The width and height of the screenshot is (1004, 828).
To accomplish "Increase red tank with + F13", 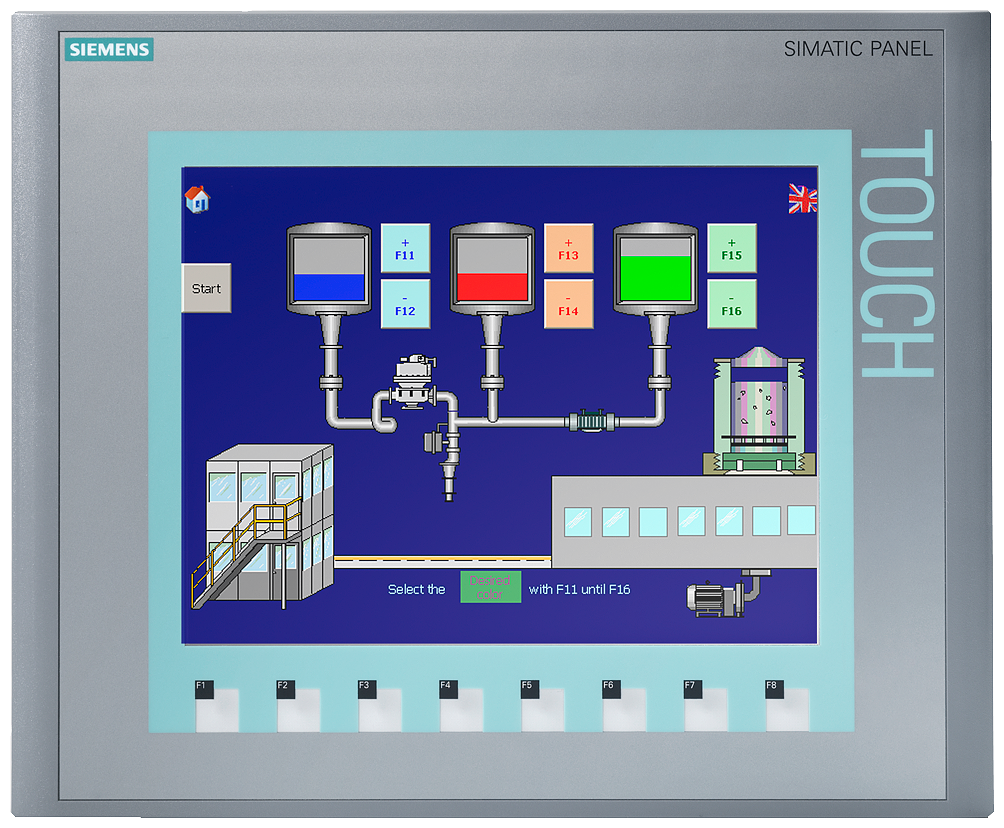I will [x=568, y=249].
